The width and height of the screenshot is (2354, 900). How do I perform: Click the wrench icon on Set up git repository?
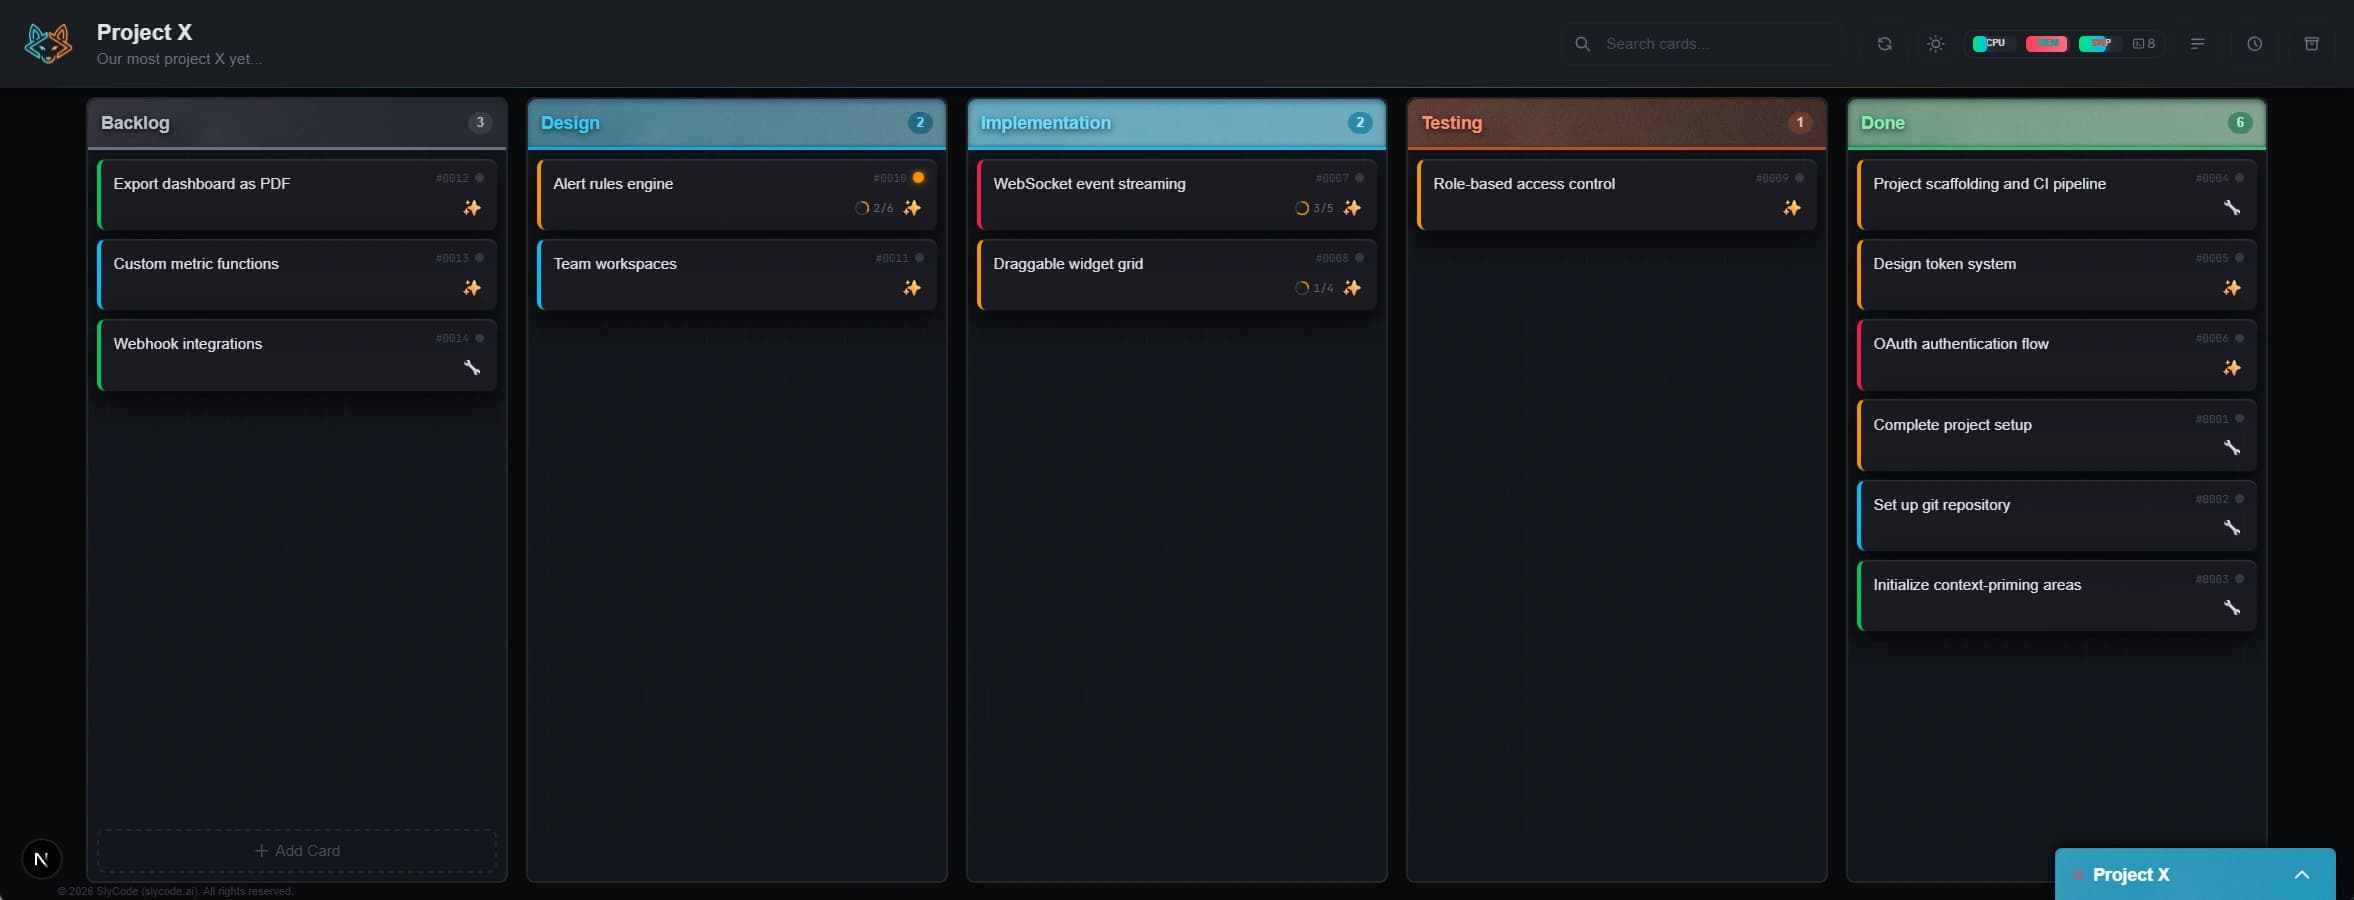[x=2232, y=528]
